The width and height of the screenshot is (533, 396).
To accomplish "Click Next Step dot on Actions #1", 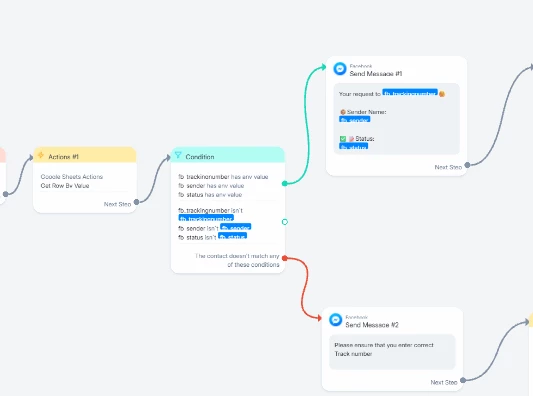I will coord(136,202).
